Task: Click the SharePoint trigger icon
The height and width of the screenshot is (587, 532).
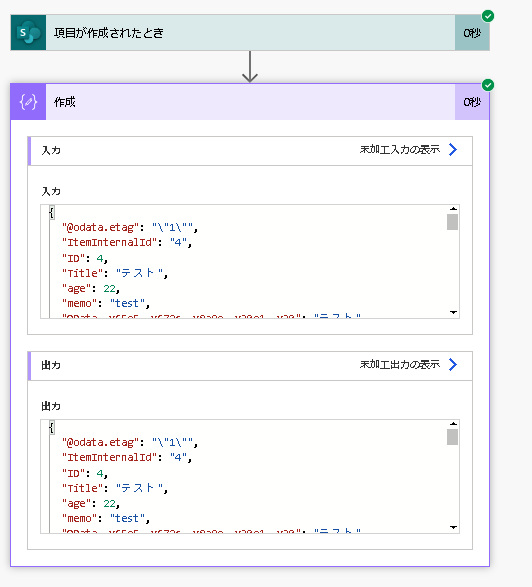Action: [x=28, y=33]
